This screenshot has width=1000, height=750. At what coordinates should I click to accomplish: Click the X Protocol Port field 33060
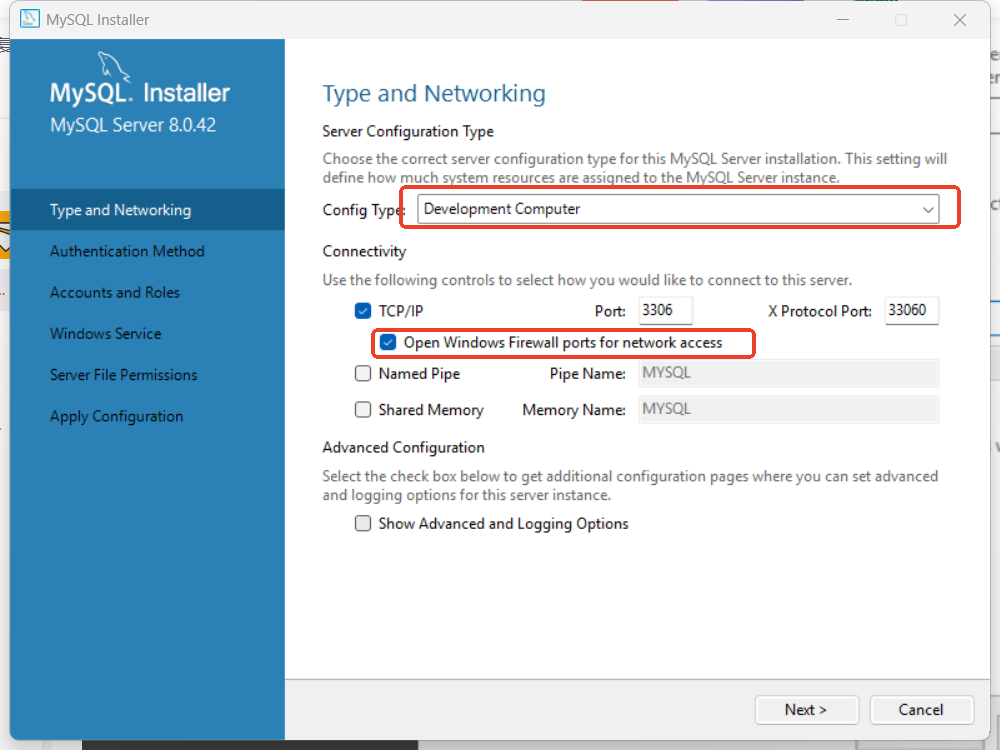(911, 311)
